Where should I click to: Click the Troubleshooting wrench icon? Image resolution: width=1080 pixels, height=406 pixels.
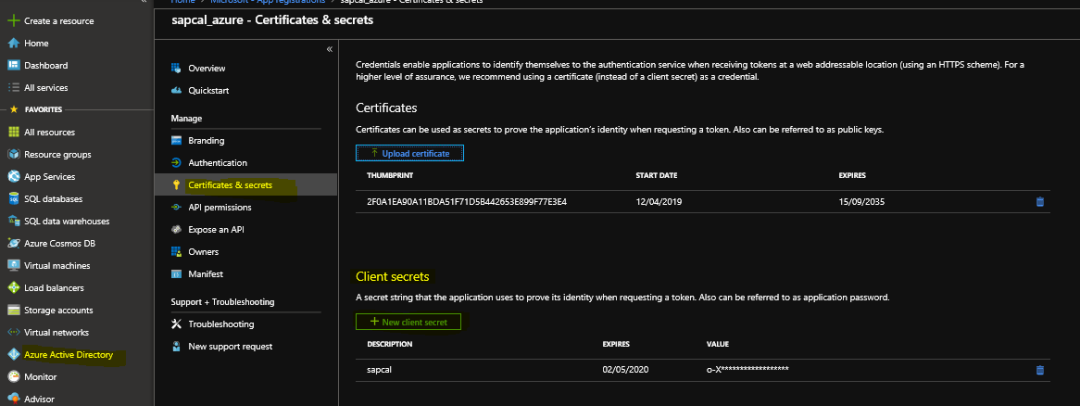pos(176,324)
